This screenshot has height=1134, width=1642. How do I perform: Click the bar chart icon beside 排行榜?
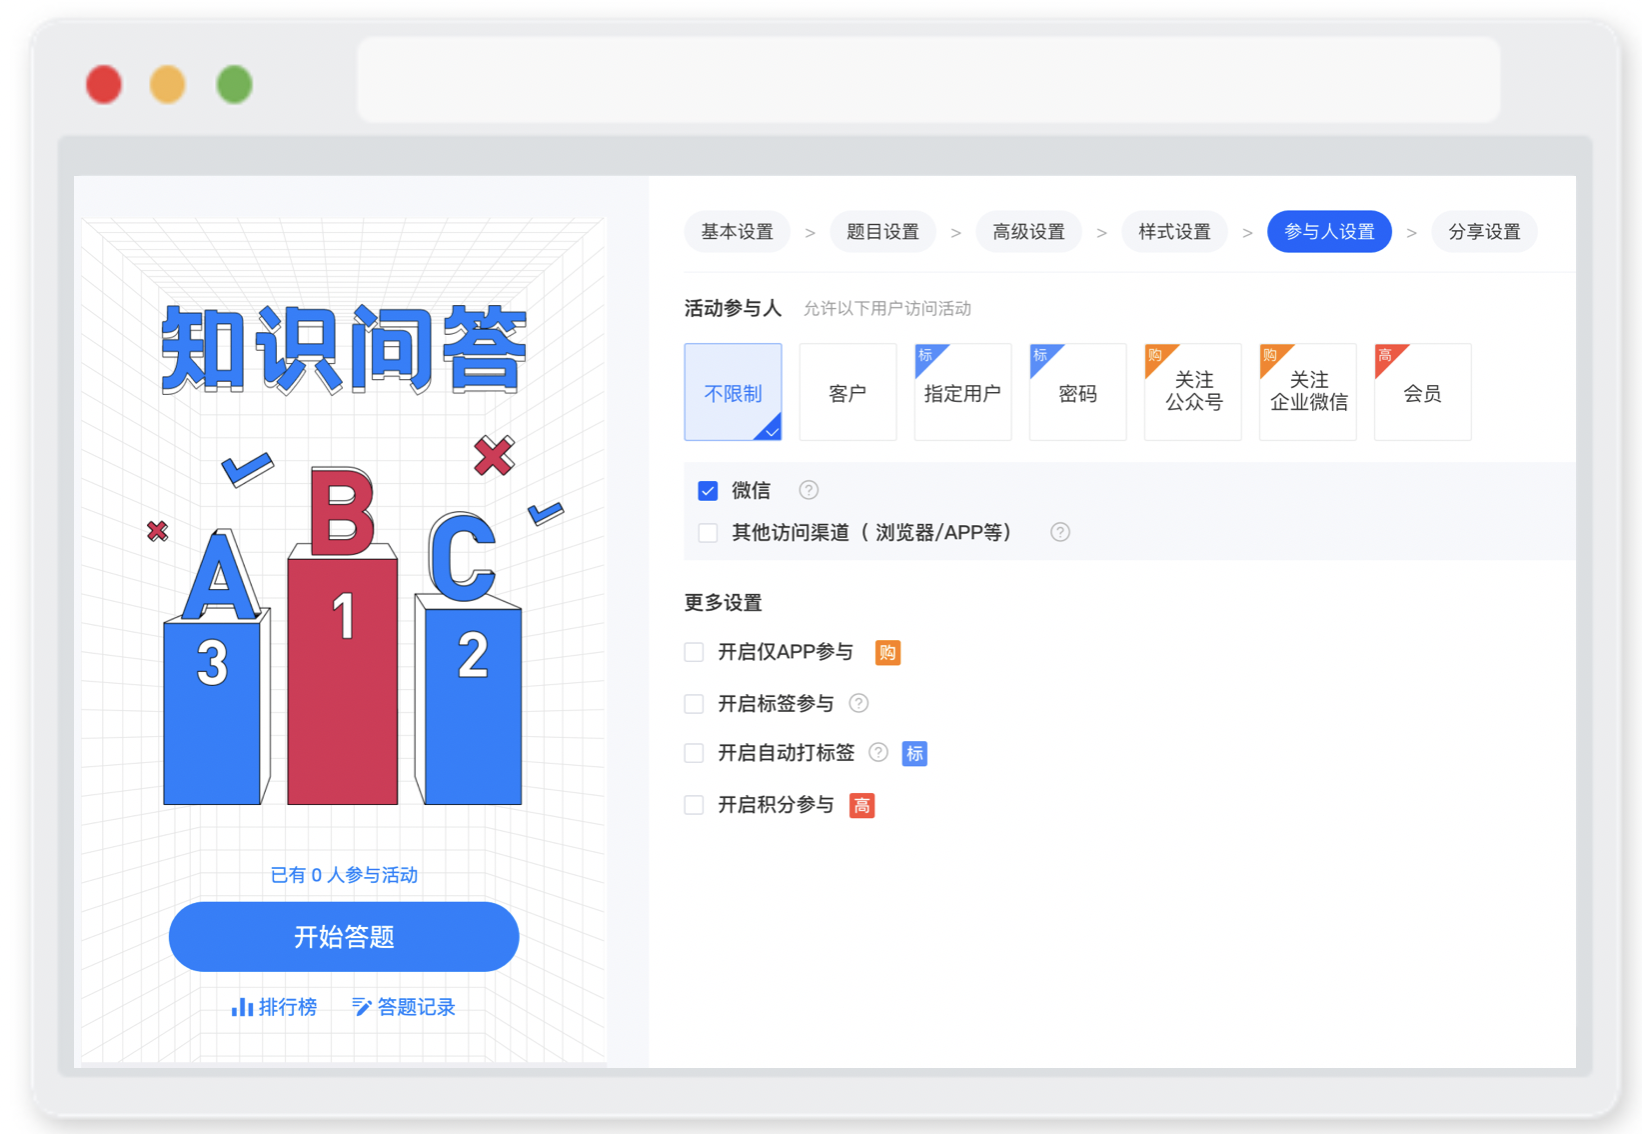[242, 1007]
